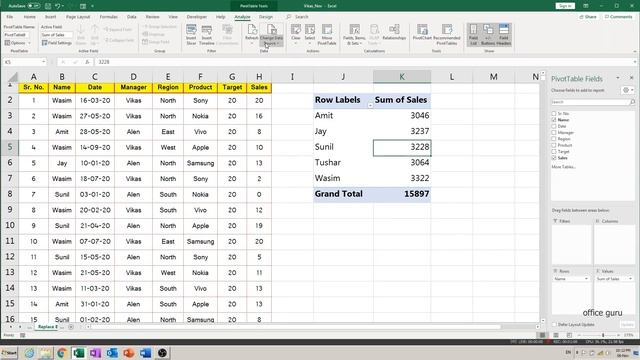
Task: Click the Undo icon in title bar
Action: (58, 6)
